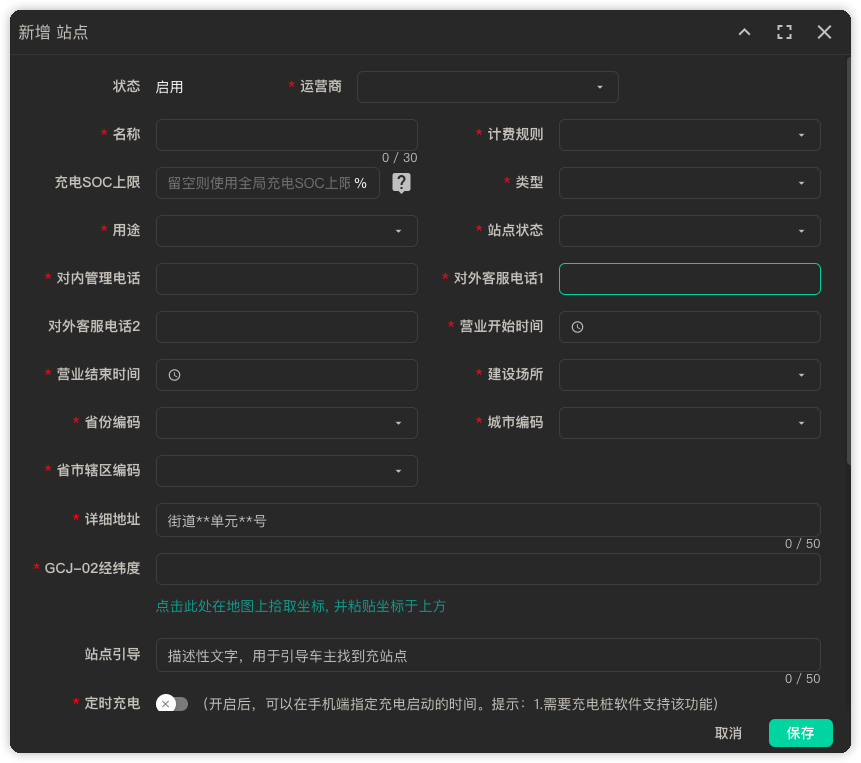Click the GCJ-02经纬度 input field
The width and height of the screenshot is (861, 763).
(488, 569)
